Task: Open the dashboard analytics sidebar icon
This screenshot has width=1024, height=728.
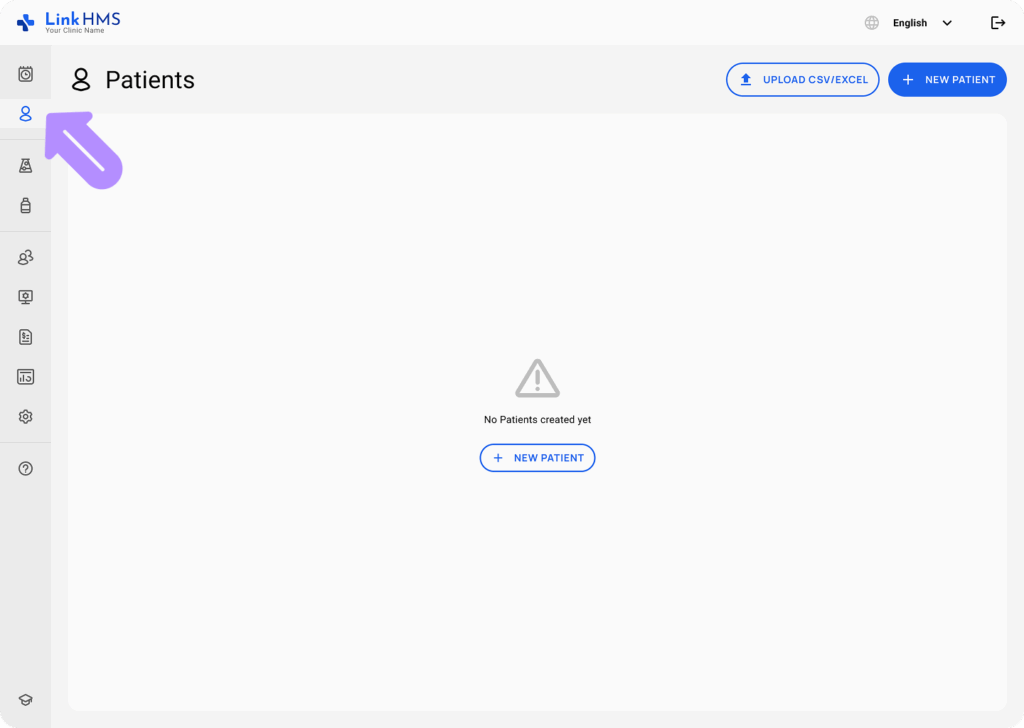Action: [26, 377]
